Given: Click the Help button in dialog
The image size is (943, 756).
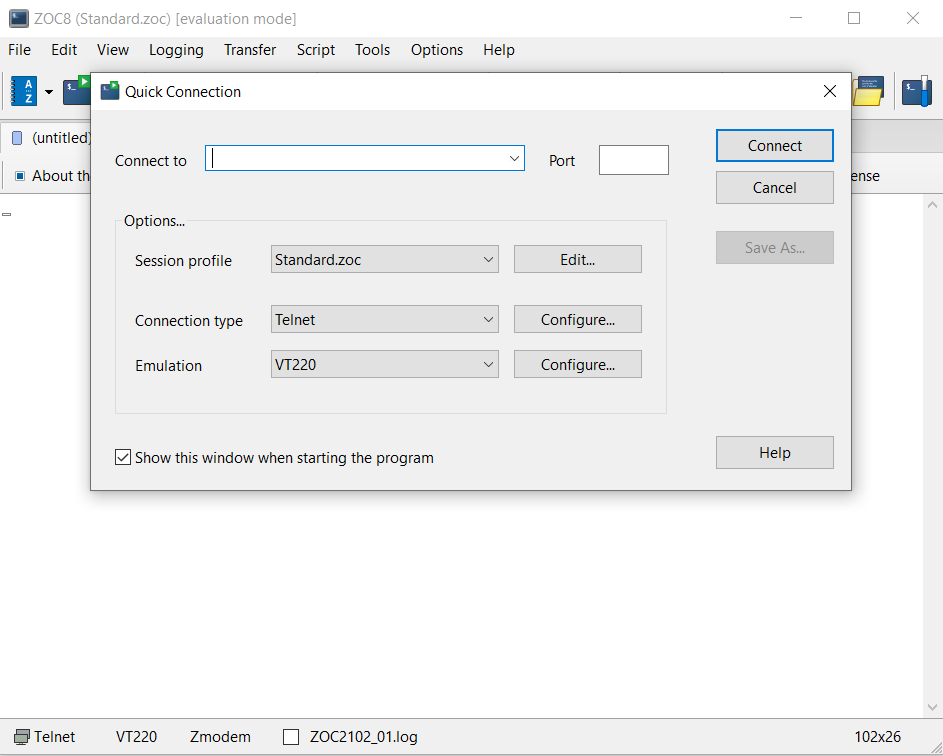Looking at the screenshot, I should pos(775,452).
